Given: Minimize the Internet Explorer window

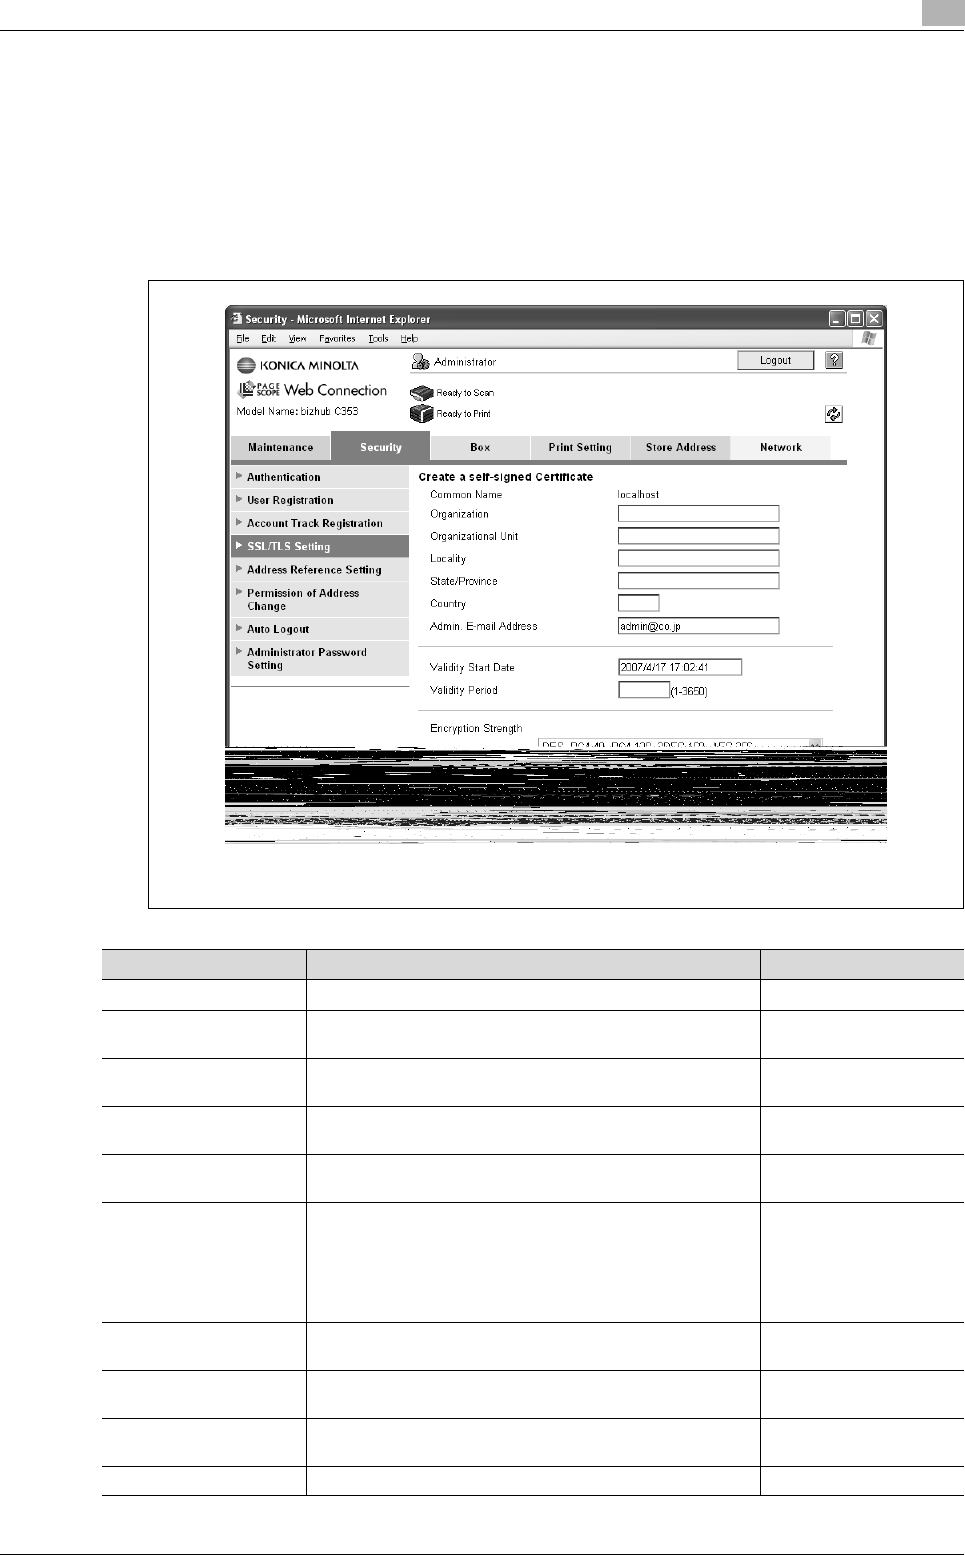Looking at the screenshot, I should [x=837, y=318].
